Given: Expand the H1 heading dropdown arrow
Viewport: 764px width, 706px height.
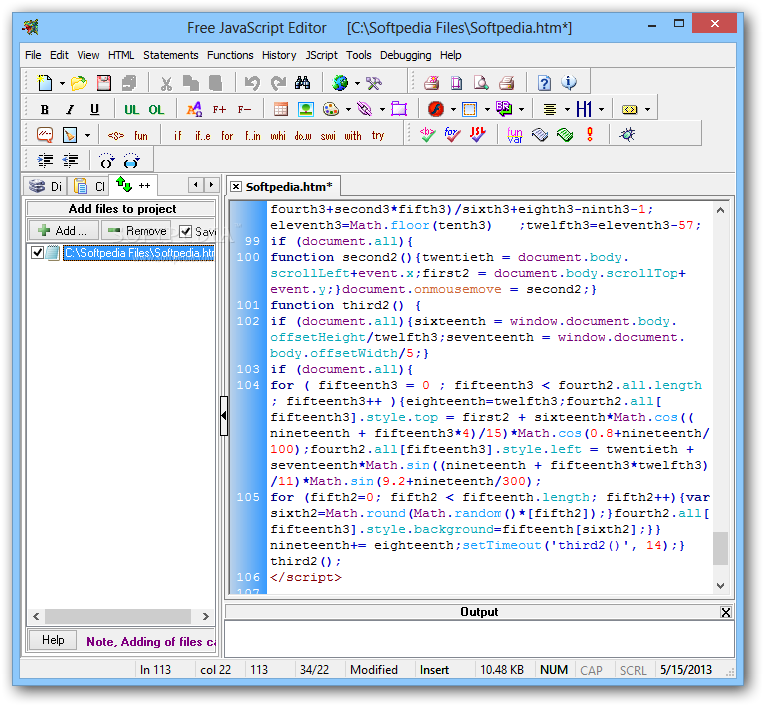Looking at the screenshot, I should 602,110.
